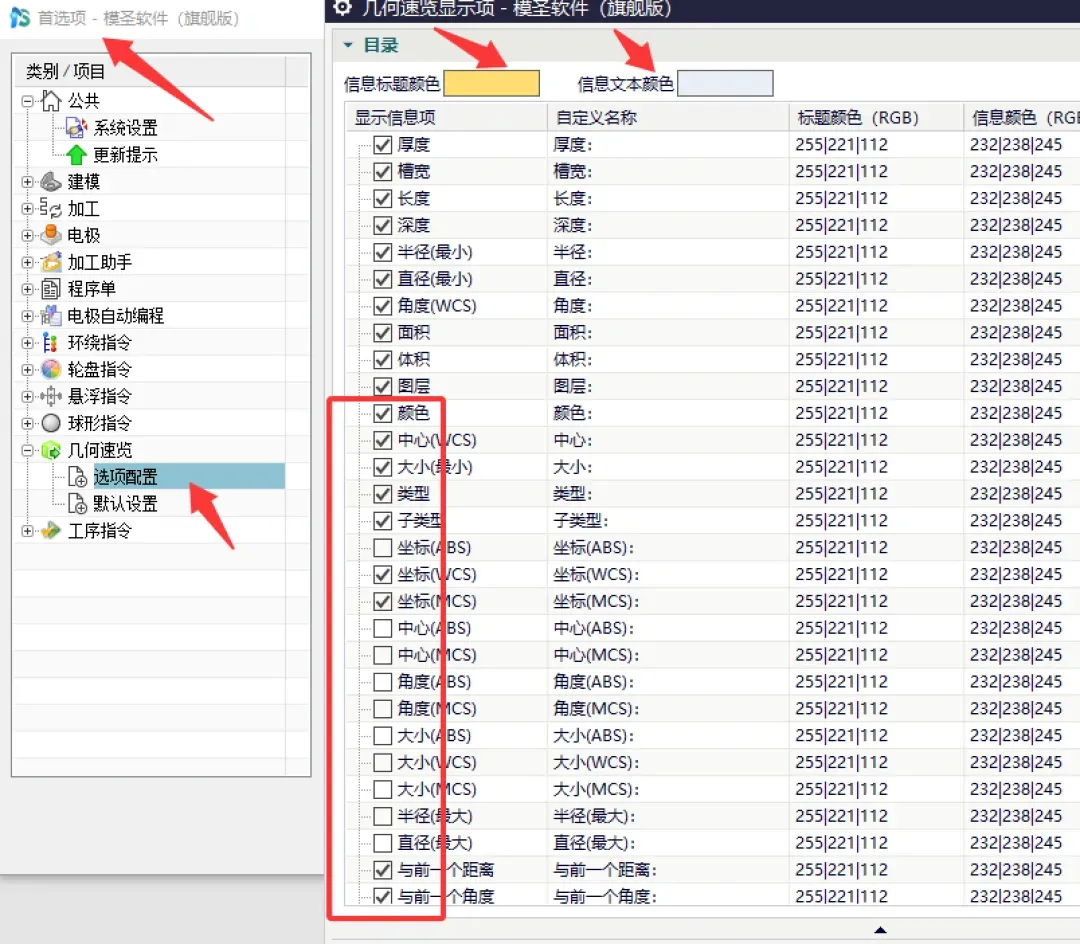Image resolution: width=1080 pixels, height=944 pixels.
Task: Edit the custom name cell for 面积
Action: point(667,333)
